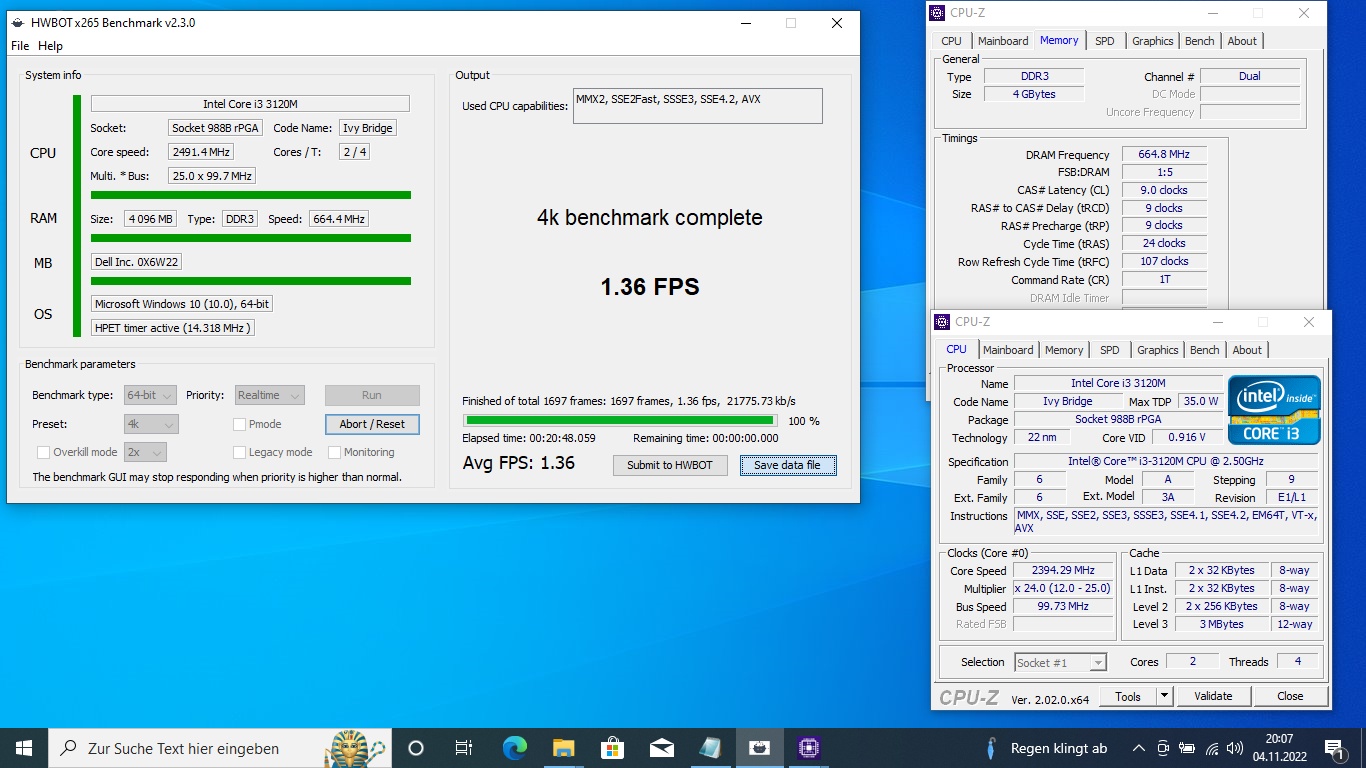Viewport: 1366px width, 768px height.
Task: Open Task View from the taskbar
Action: point(464,748)
